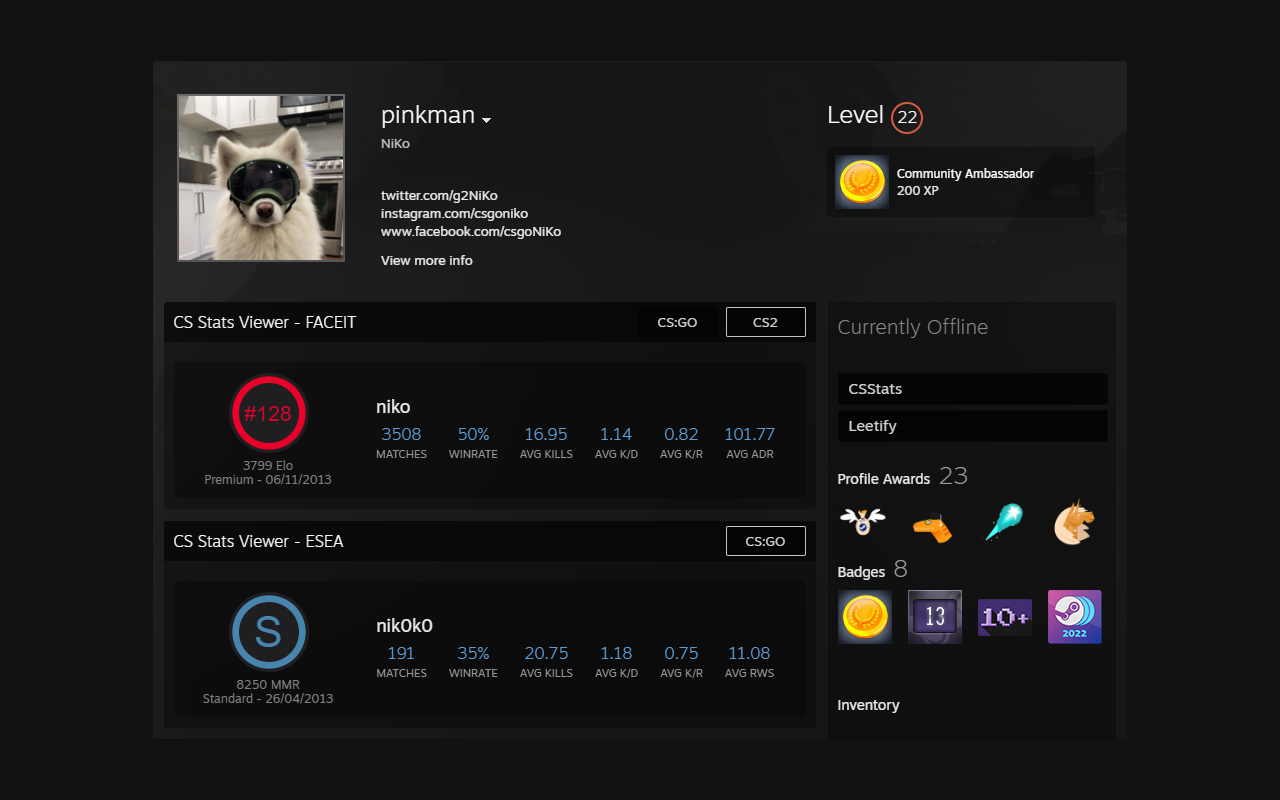Open the twitter.com/g2NiKo link
This screenshot has width=1280, height=800.
441,195
